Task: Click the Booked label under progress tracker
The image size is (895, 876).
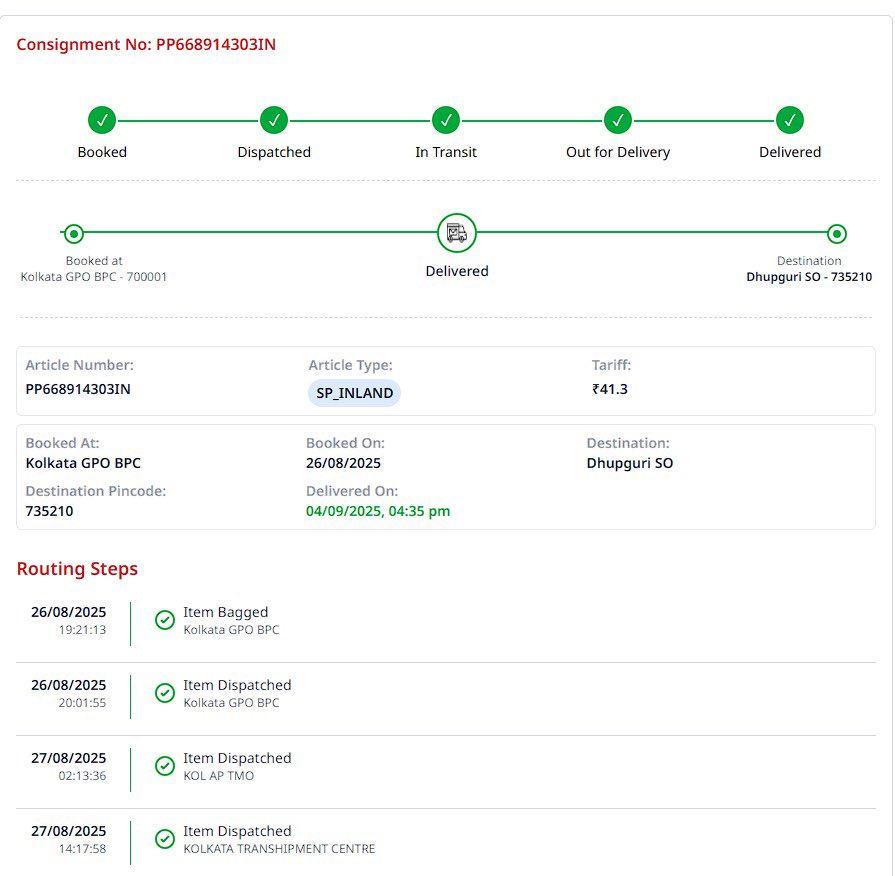Action: point(102,152)
